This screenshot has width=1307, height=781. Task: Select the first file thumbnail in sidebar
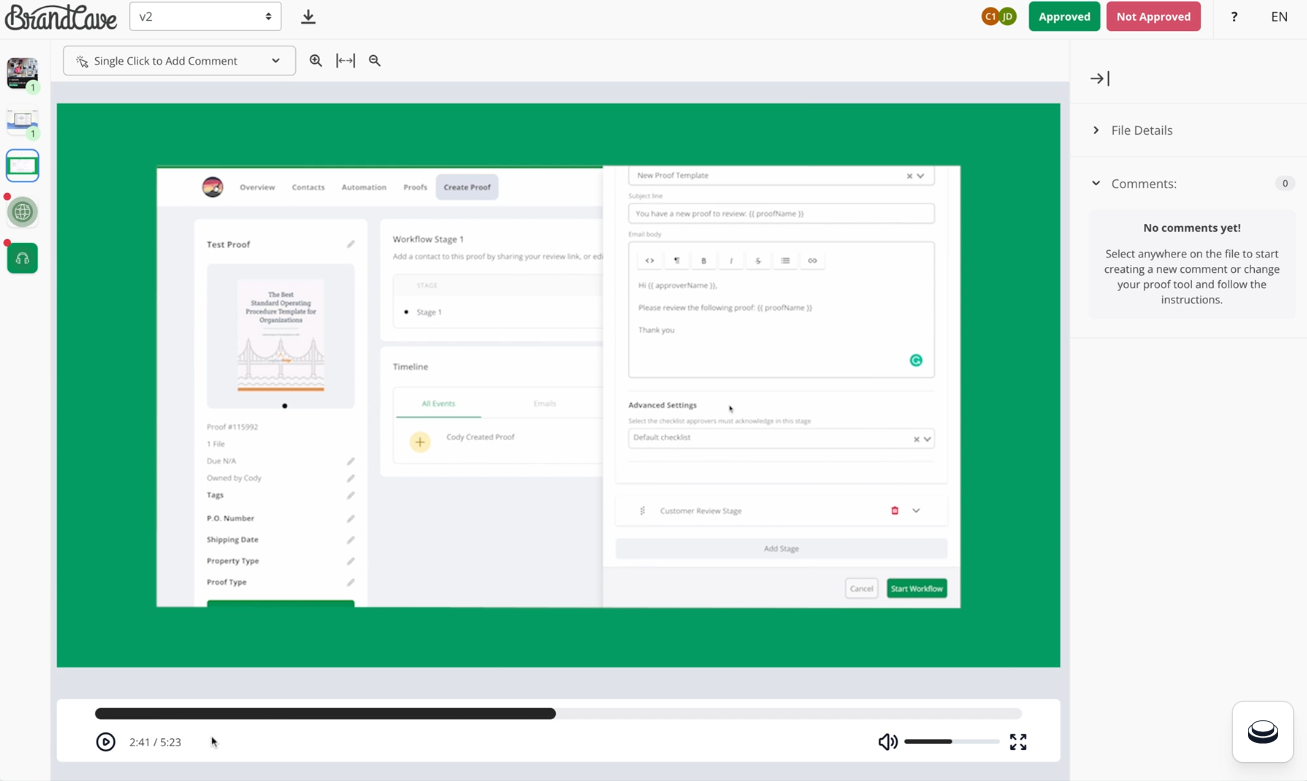[22, 73]
